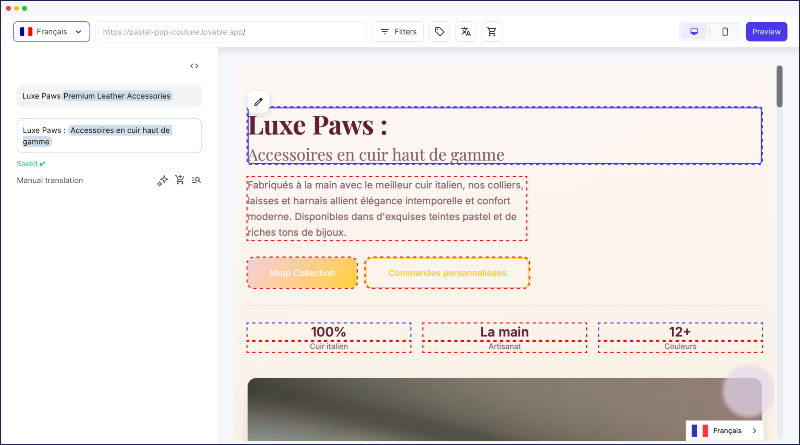Select the 12+ stat text
The image size is (800, 445).
coord(680,332)
